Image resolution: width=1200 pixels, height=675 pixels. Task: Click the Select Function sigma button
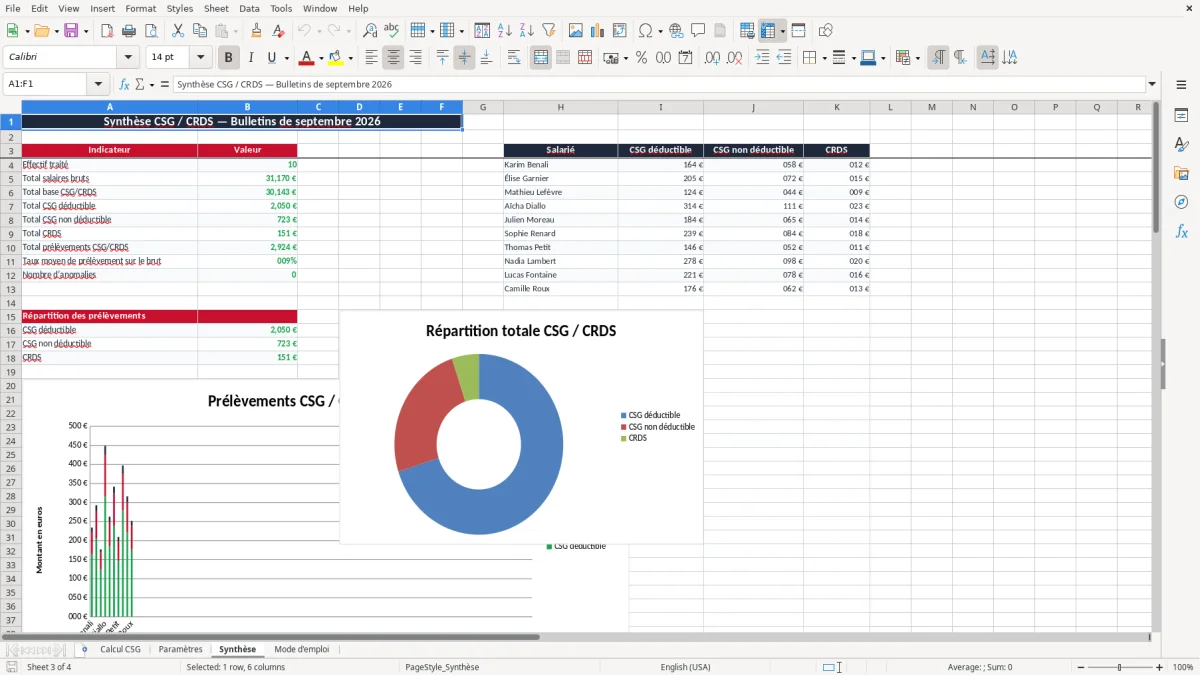pyautogui.click(x=139, y=85)
